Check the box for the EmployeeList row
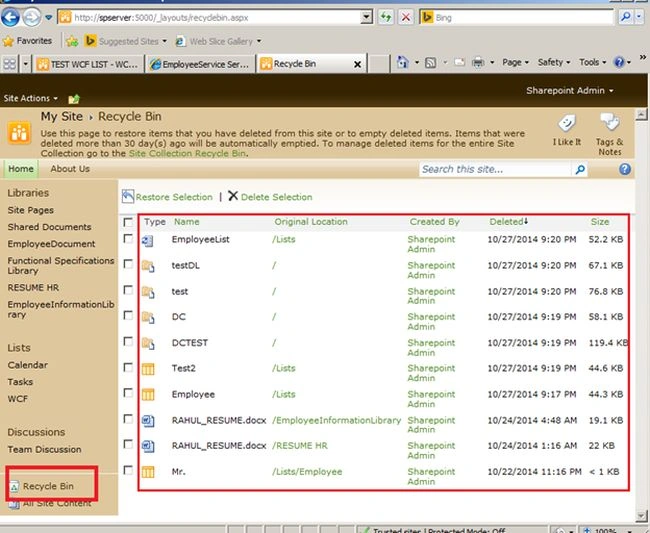The width and height of the screenshot is (650, 533). 128,239
